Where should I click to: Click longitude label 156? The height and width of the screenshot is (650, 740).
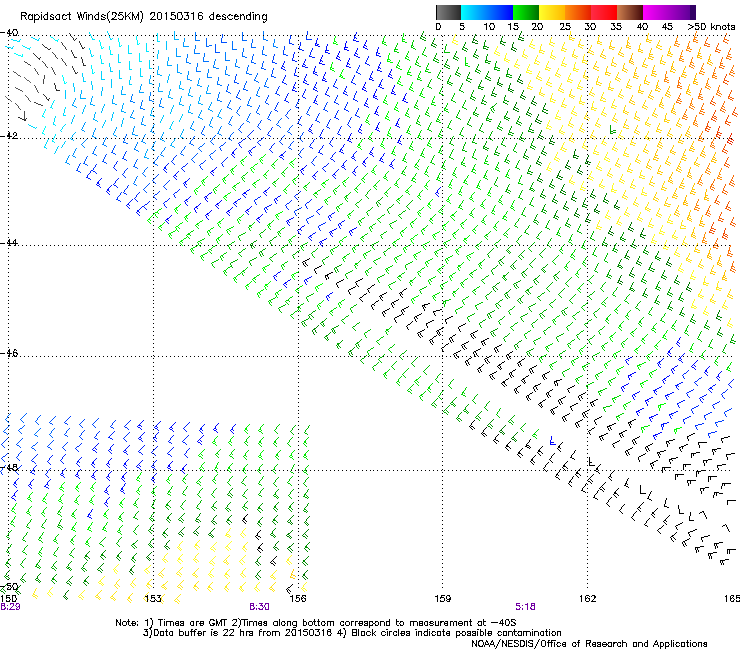click(298, 599)
